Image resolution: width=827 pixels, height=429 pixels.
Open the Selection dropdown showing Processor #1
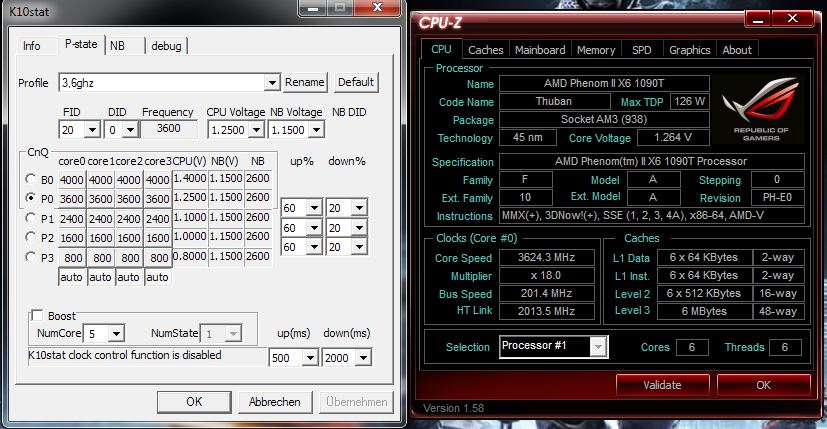pos(554,347)
